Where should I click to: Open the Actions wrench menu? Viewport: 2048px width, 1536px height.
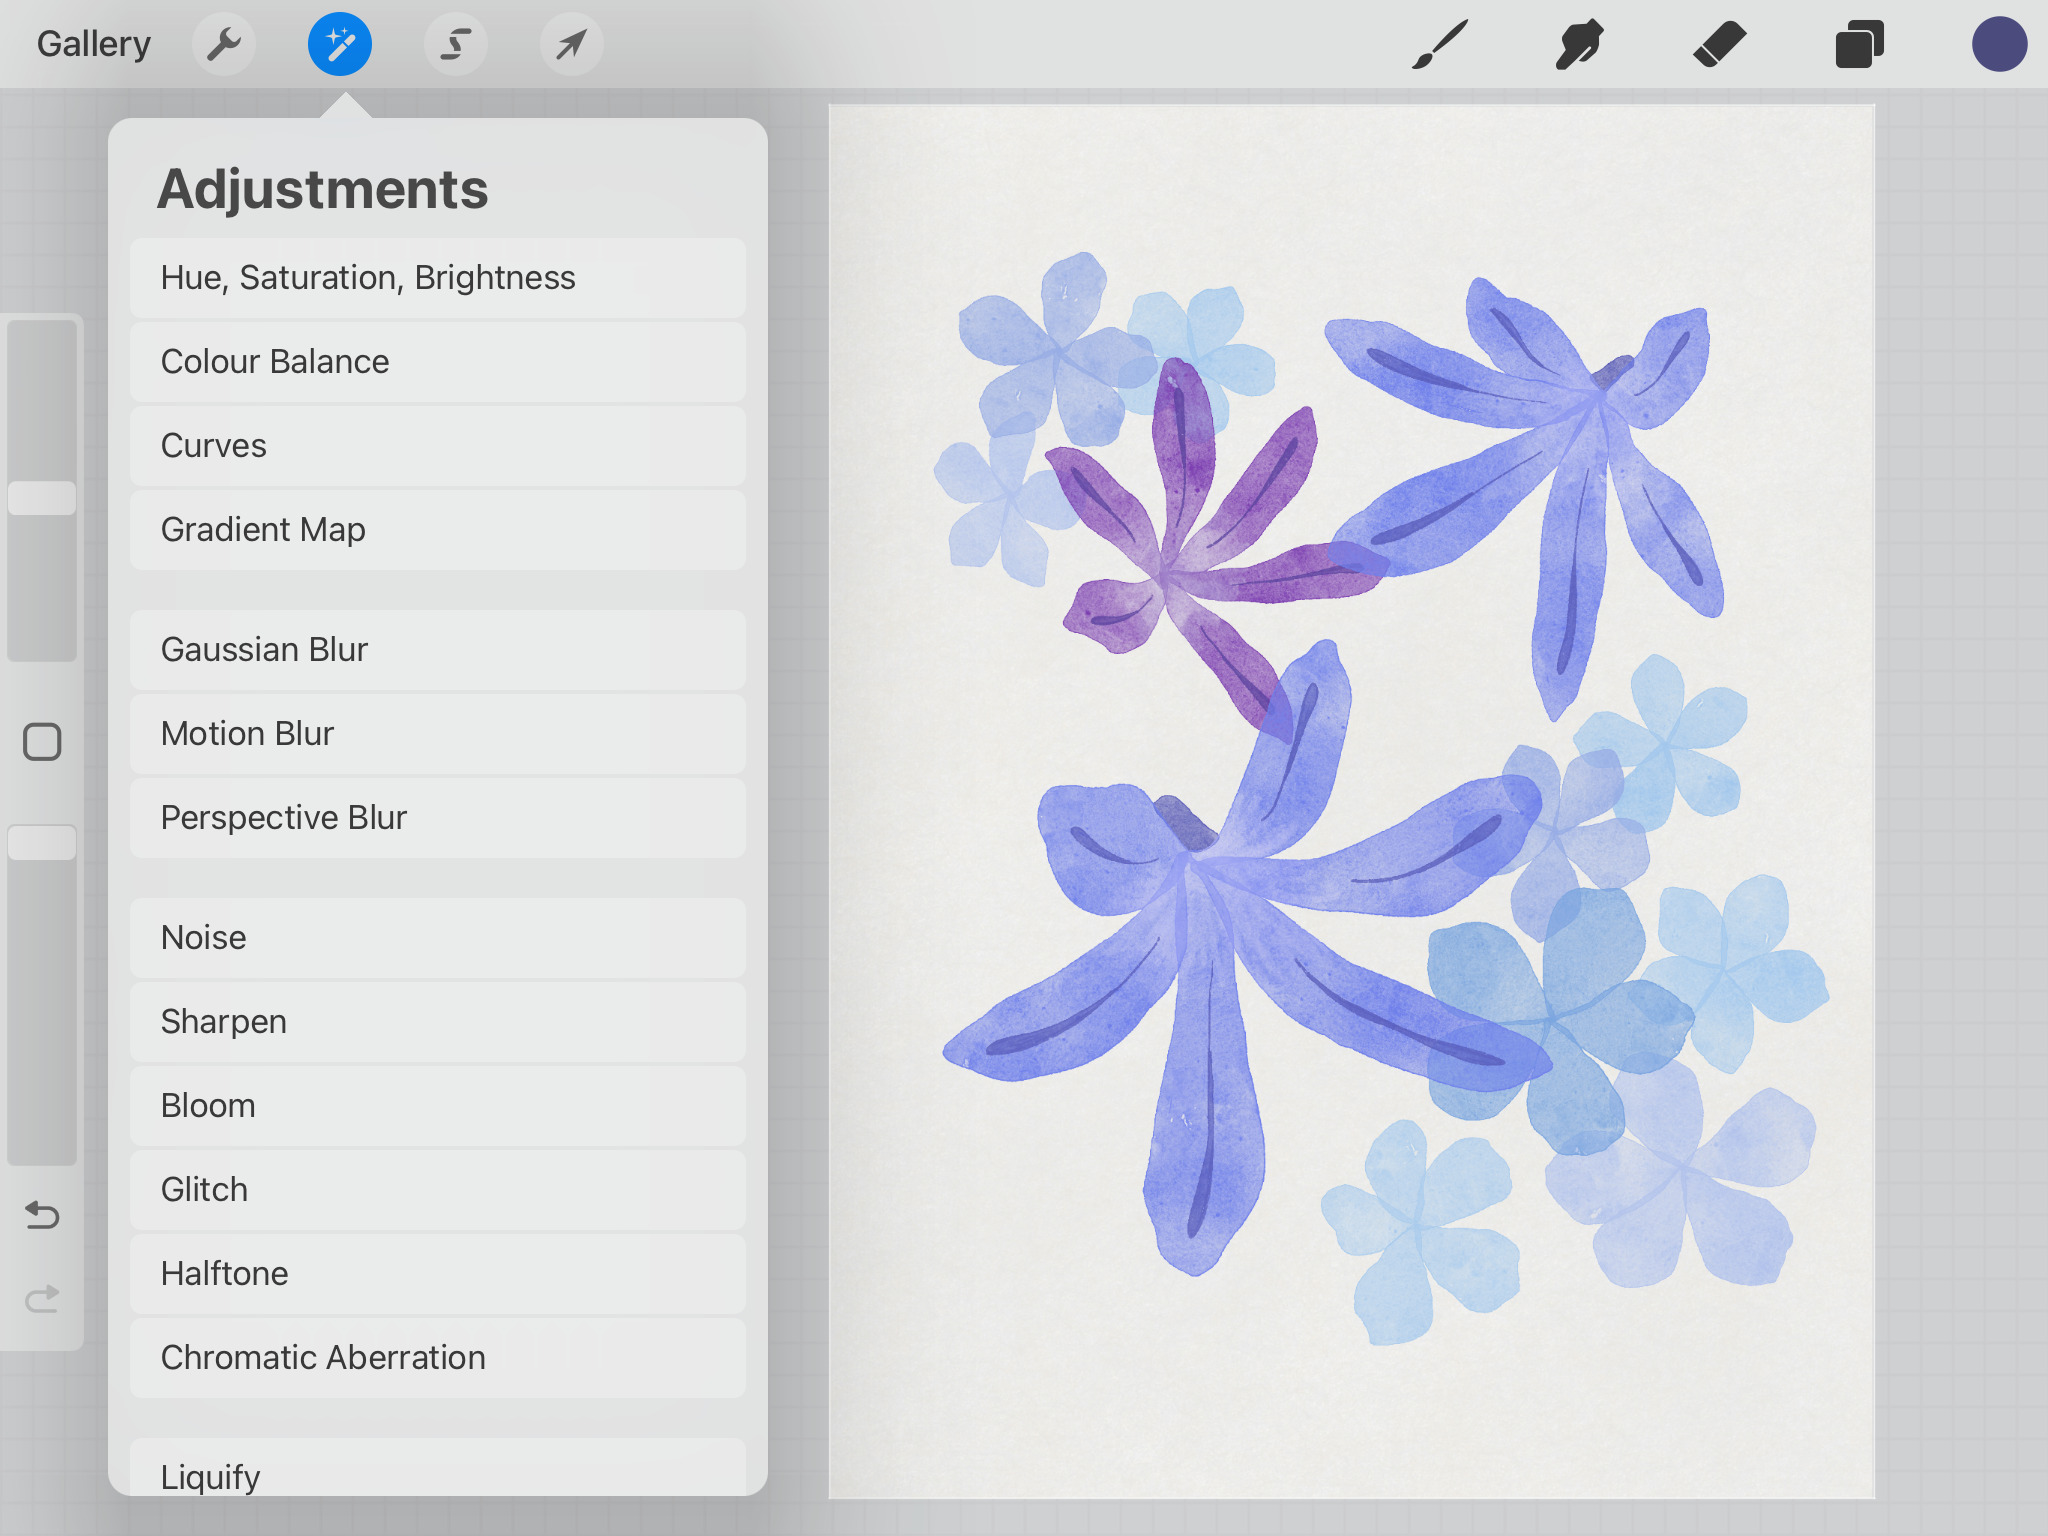coord(224,44)
